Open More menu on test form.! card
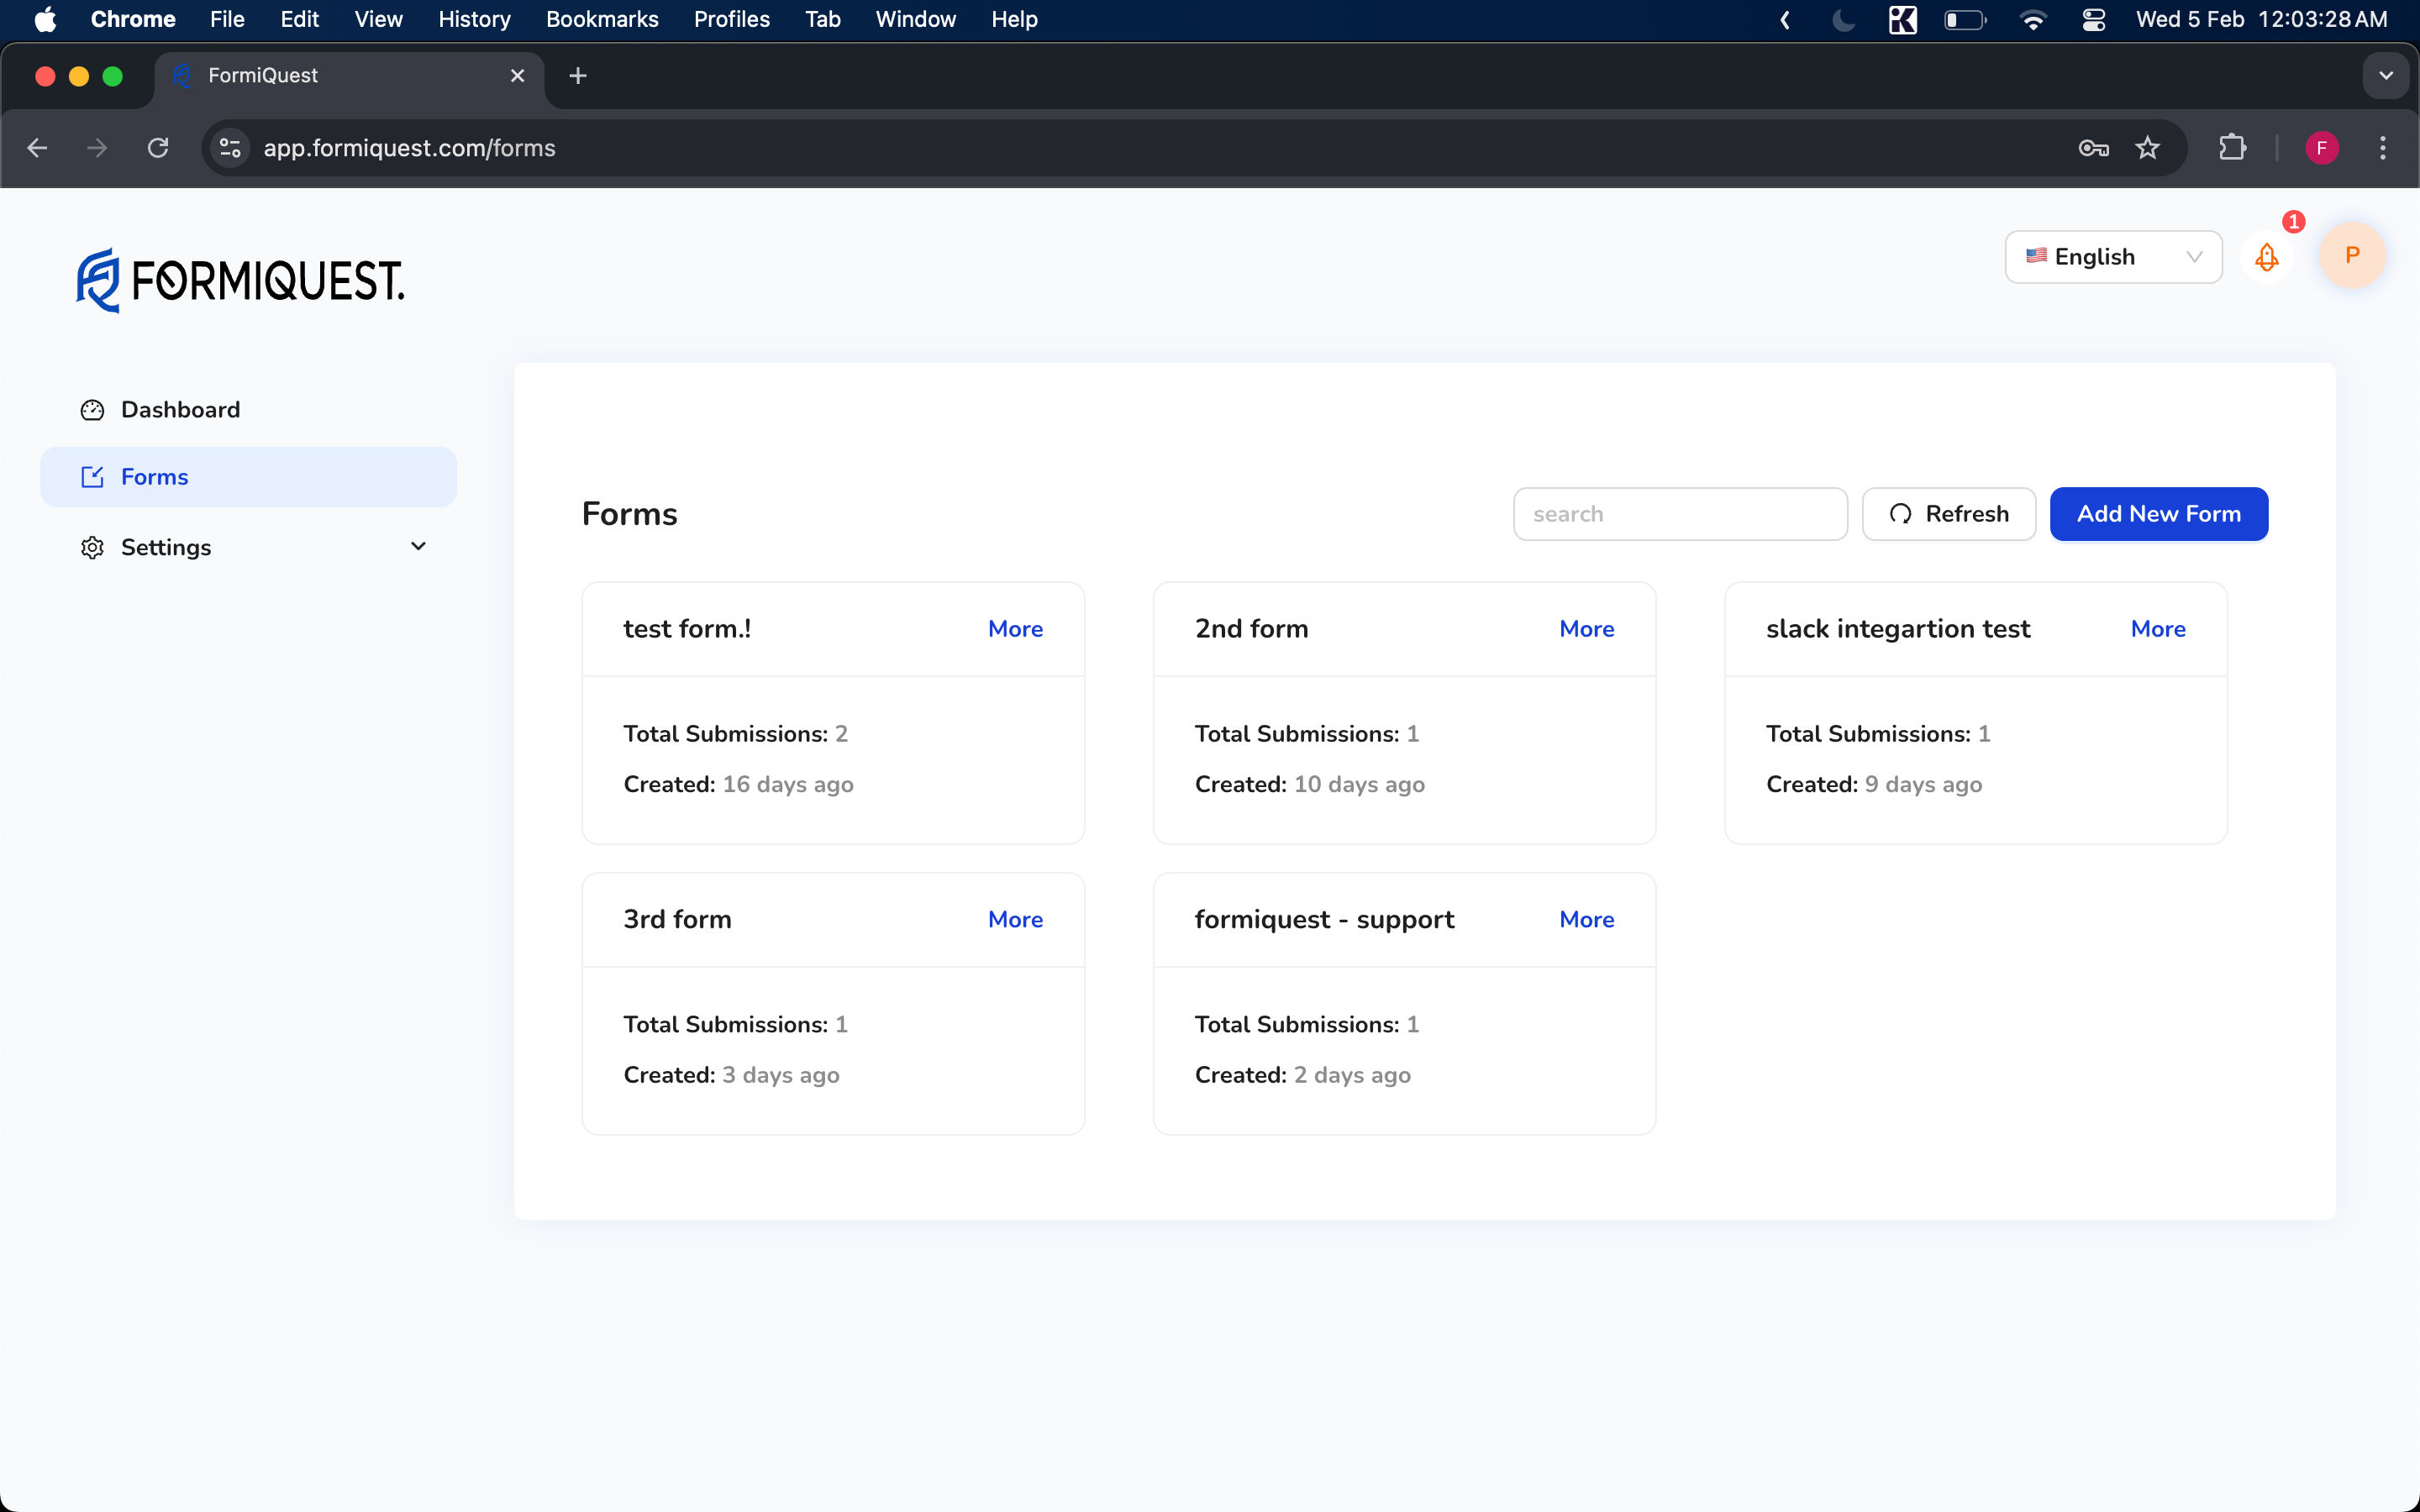Viewport: 2420px width, 1512px height. click(x=1015, y=629)
